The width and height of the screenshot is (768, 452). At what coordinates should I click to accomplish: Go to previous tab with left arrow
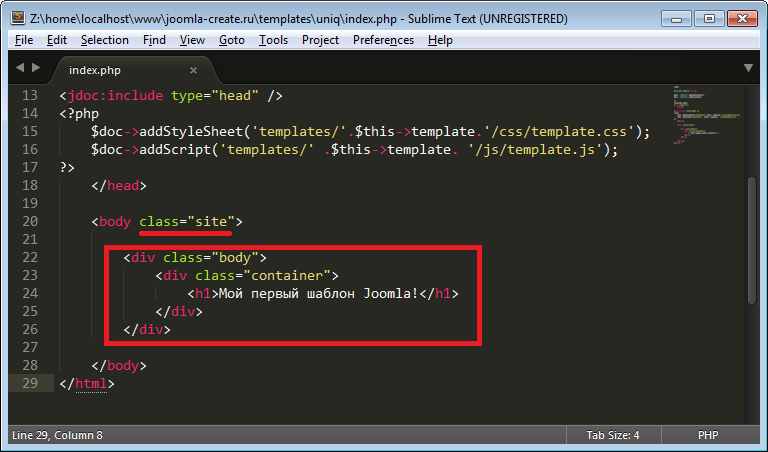[19, 68]
